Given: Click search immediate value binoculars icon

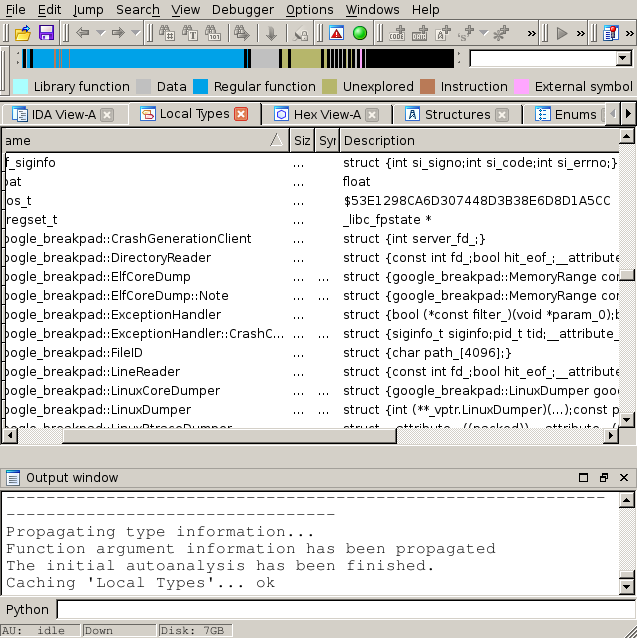Looking at the screenshot, I should click(167, 33).
